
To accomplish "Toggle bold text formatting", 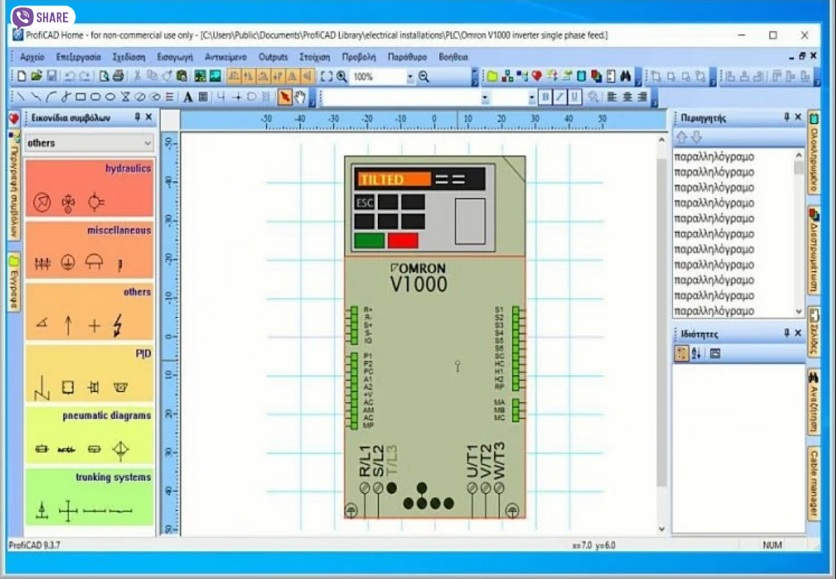I will coord(545,97).
